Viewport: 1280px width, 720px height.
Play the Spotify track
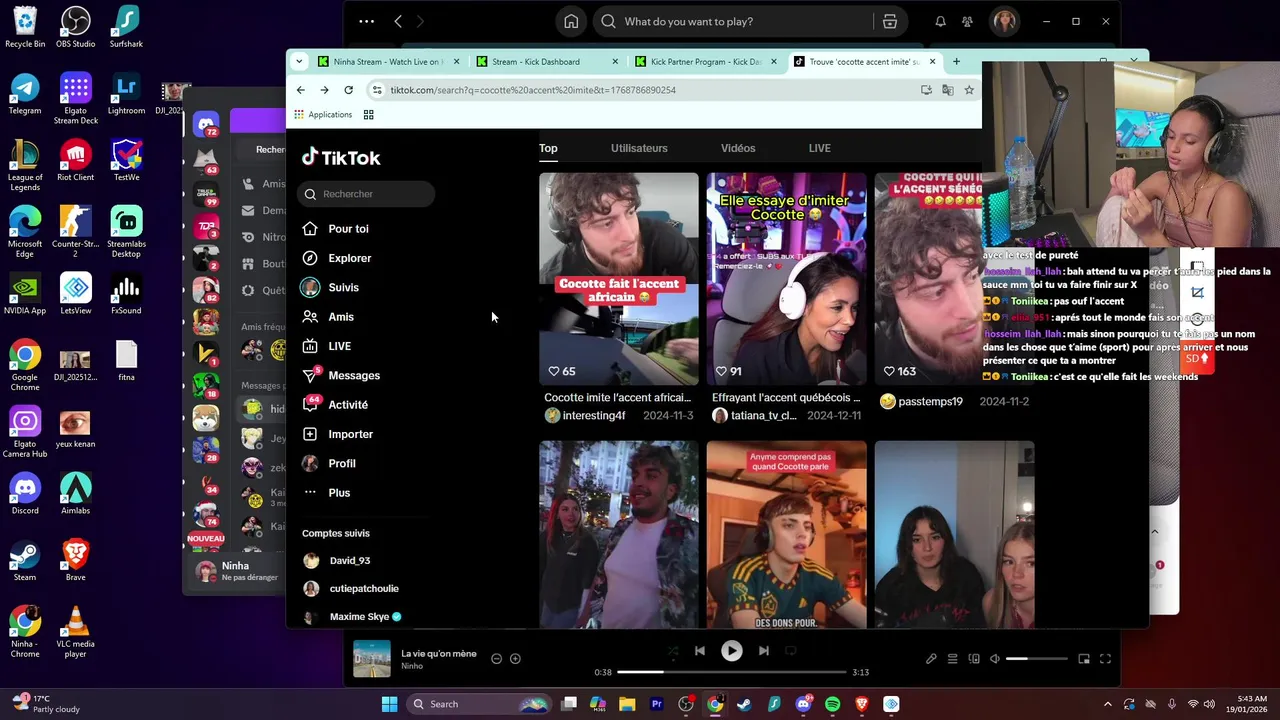[732, 651]
